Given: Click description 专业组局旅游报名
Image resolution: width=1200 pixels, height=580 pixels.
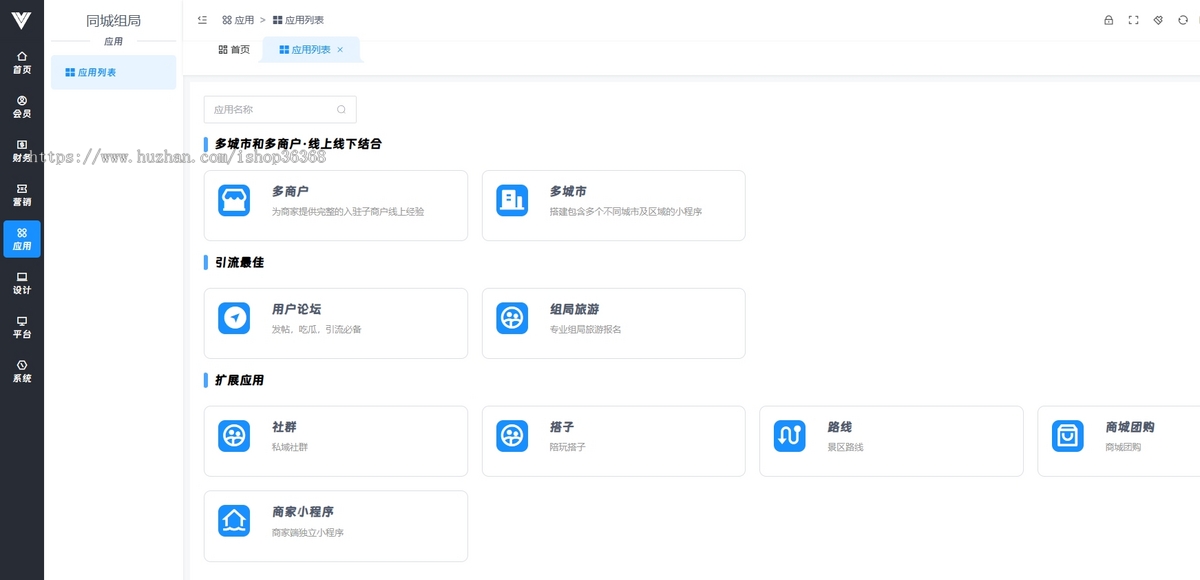Looking at the screenshot, I should [x=586, y=329].
